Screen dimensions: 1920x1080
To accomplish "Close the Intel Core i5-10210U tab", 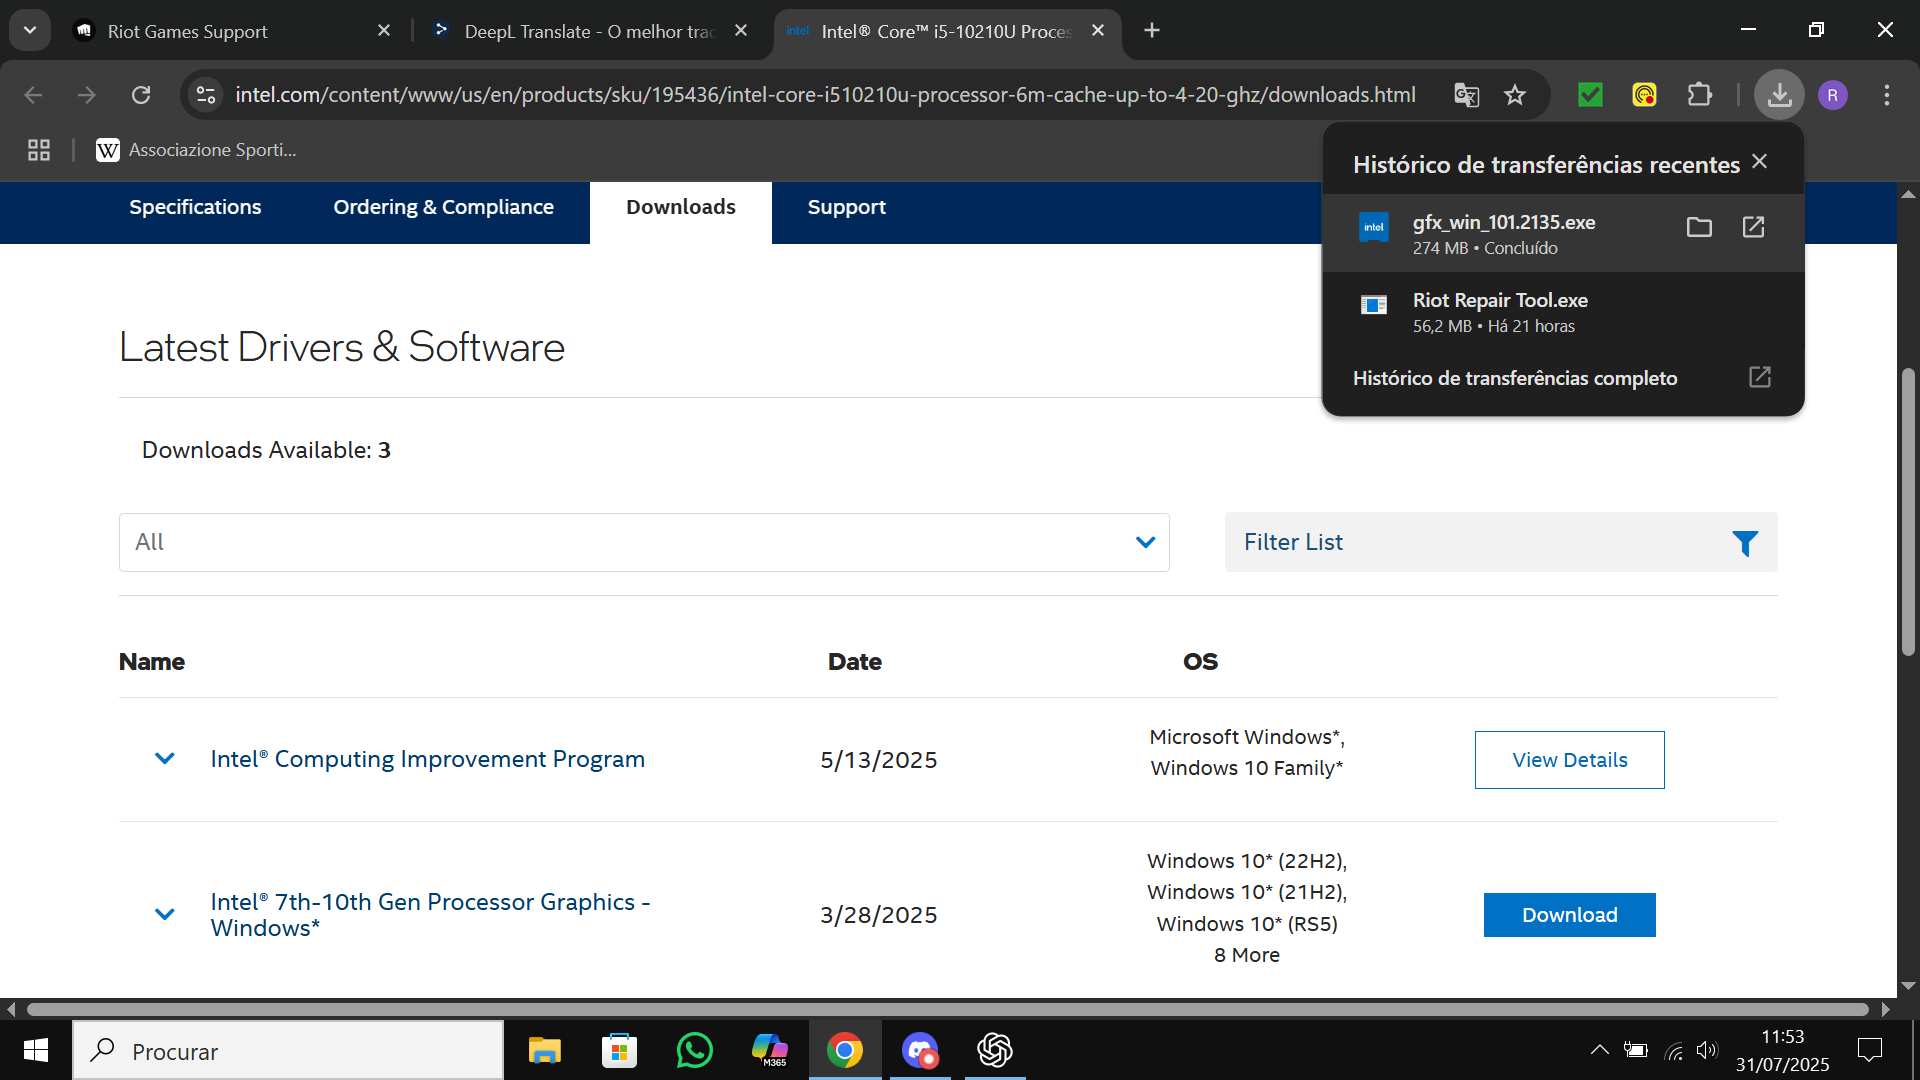I will (x=1098, y=31).
